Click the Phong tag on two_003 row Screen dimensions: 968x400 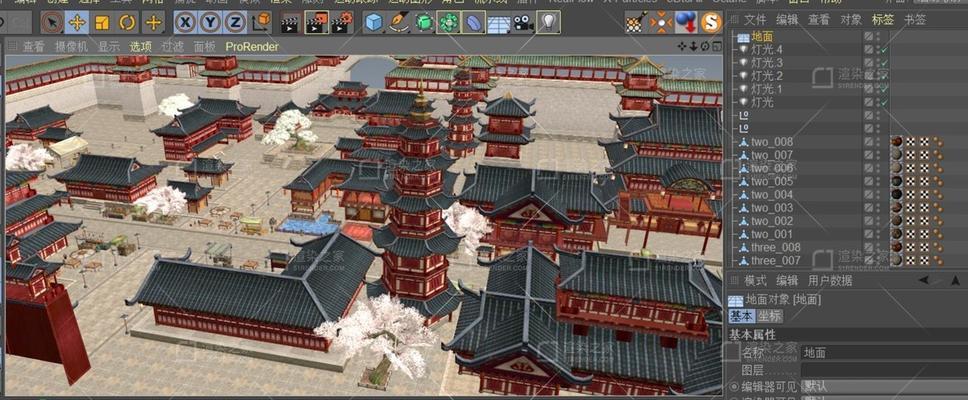[938, 208]
